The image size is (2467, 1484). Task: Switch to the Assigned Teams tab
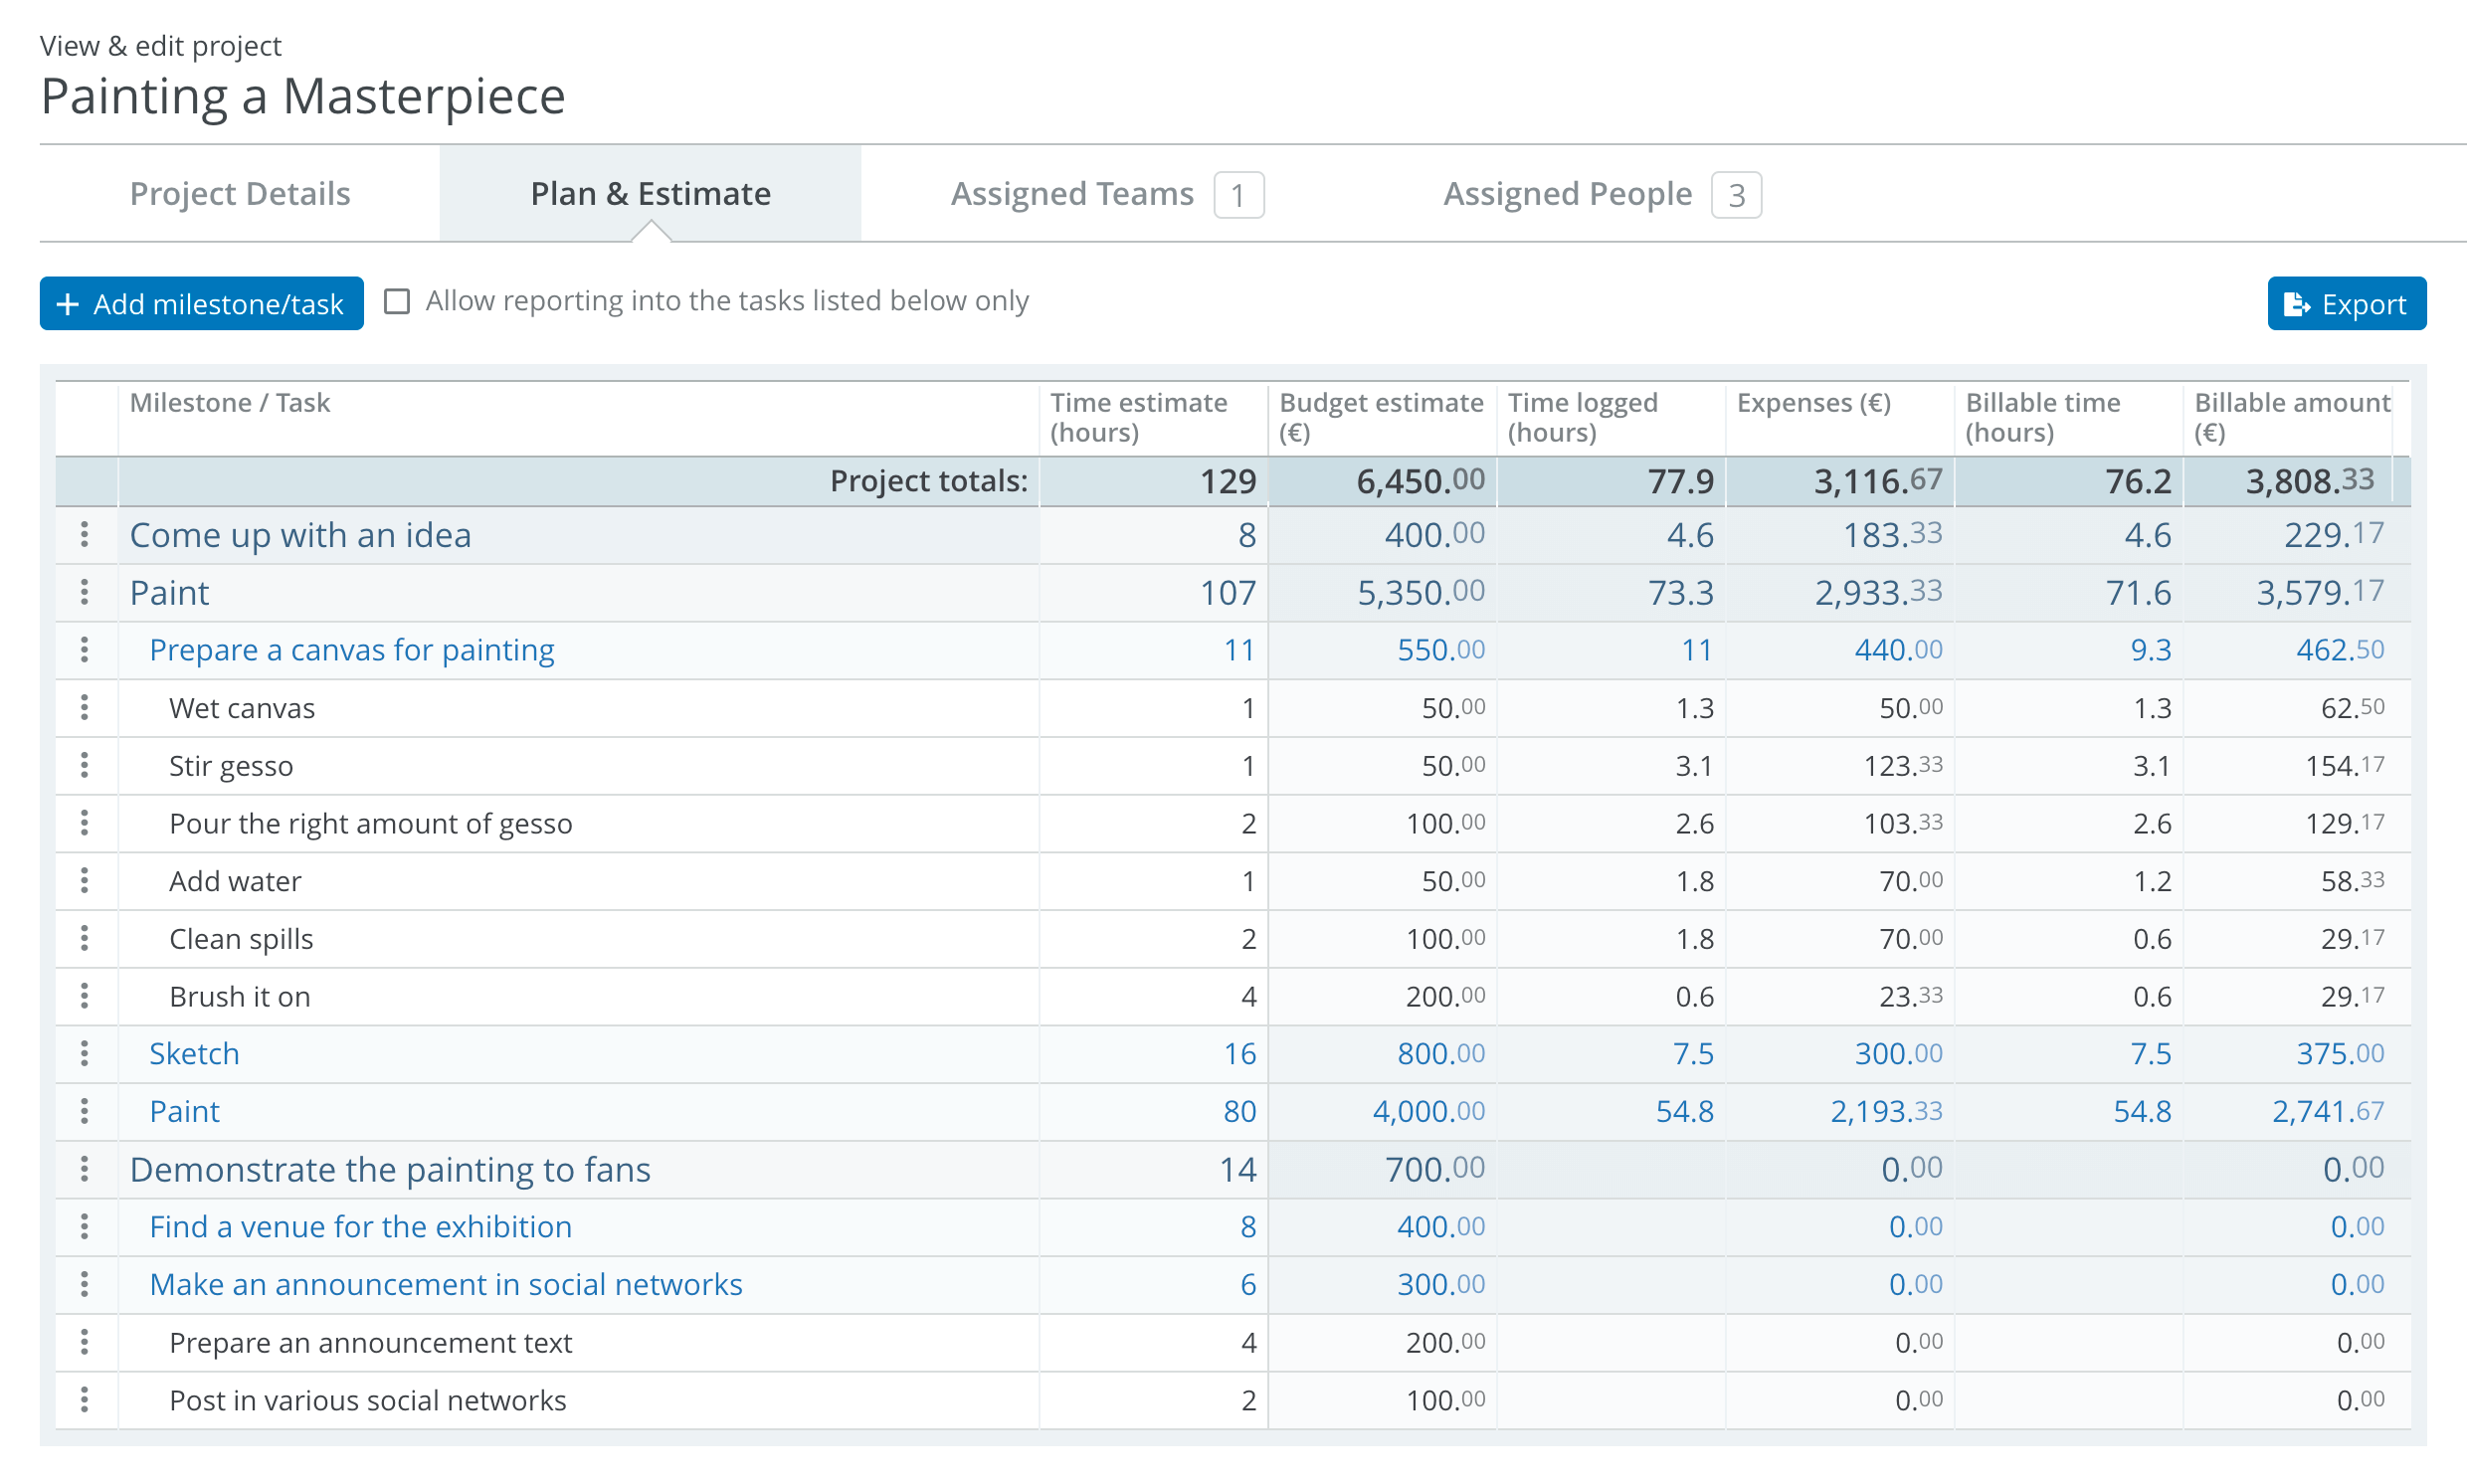click(x=1073, y=193)
